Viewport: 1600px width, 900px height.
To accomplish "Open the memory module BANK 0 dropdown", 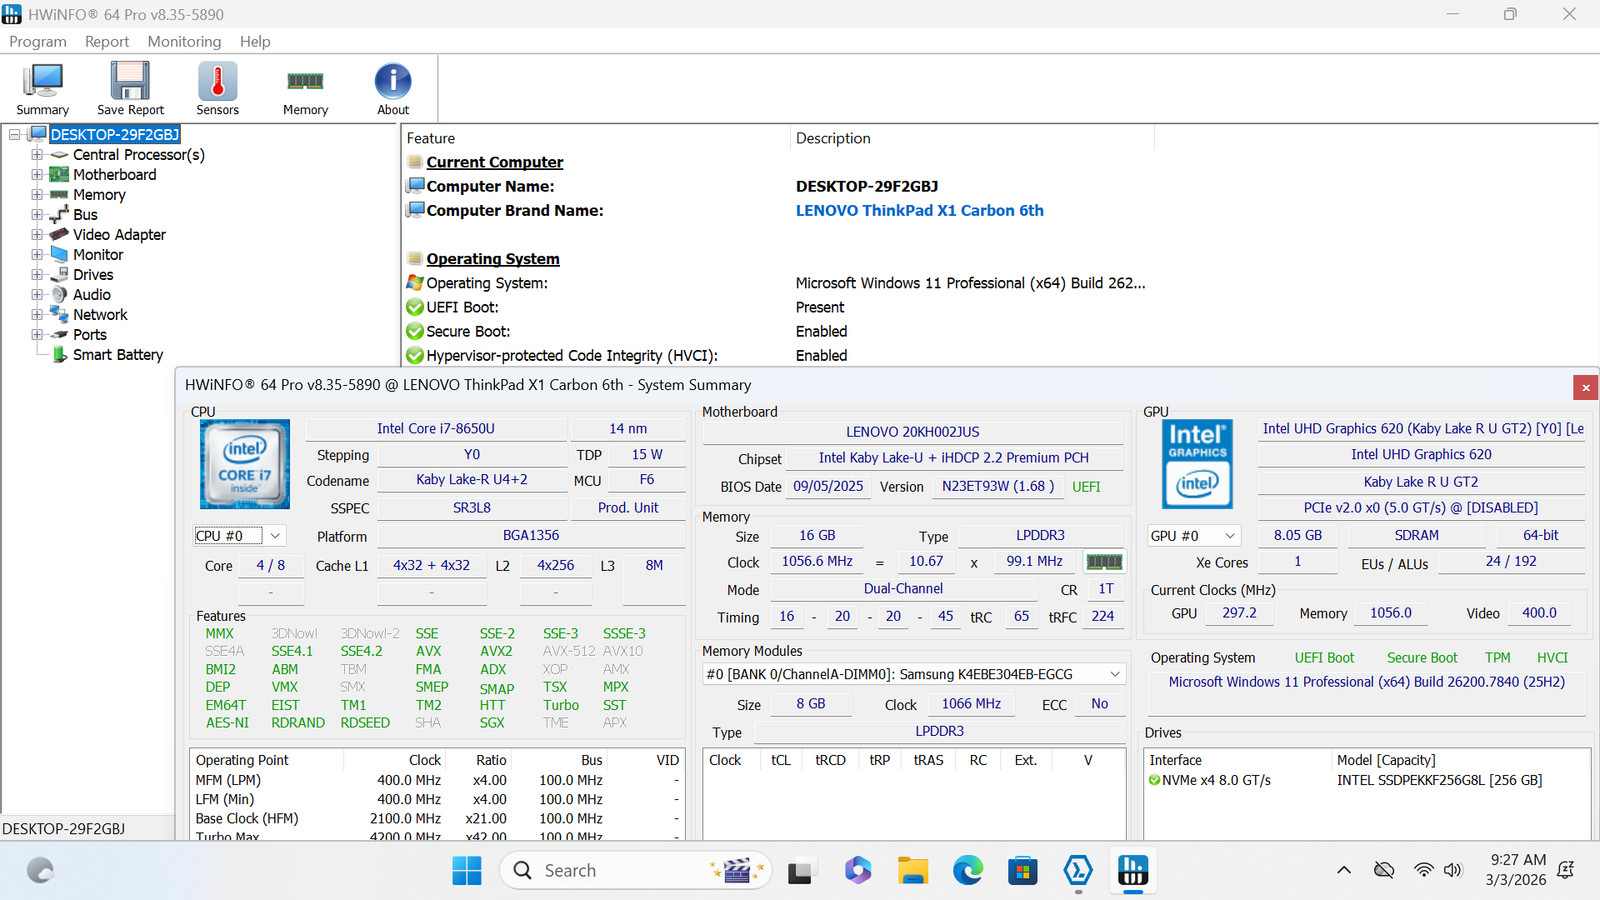I will pos(914,674).
